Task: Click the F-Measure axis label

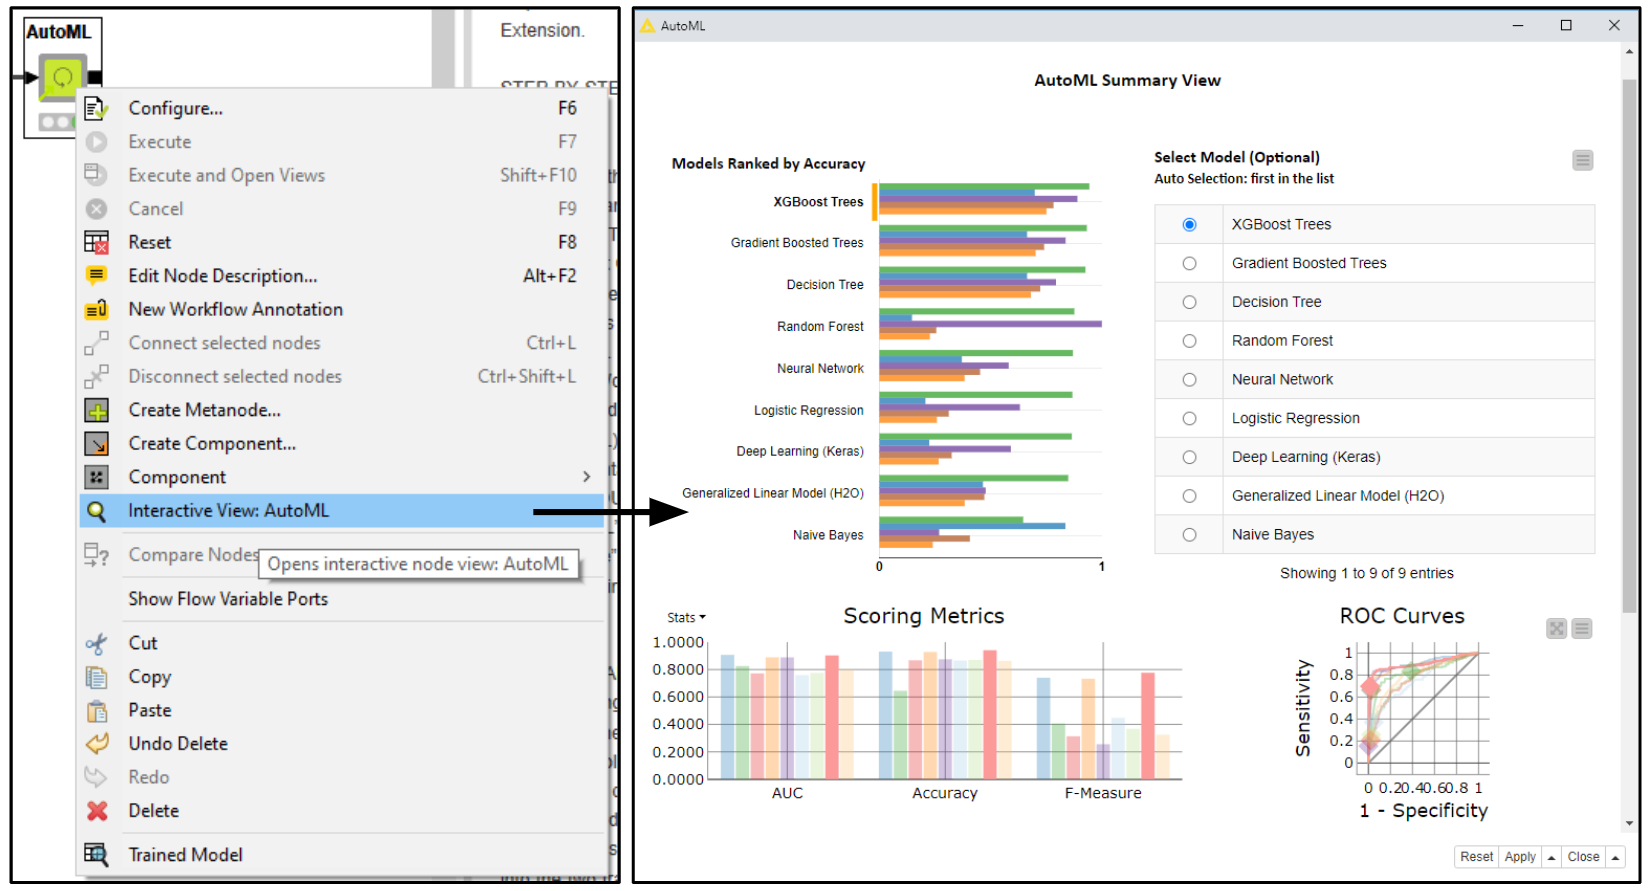Action: 1103,793
